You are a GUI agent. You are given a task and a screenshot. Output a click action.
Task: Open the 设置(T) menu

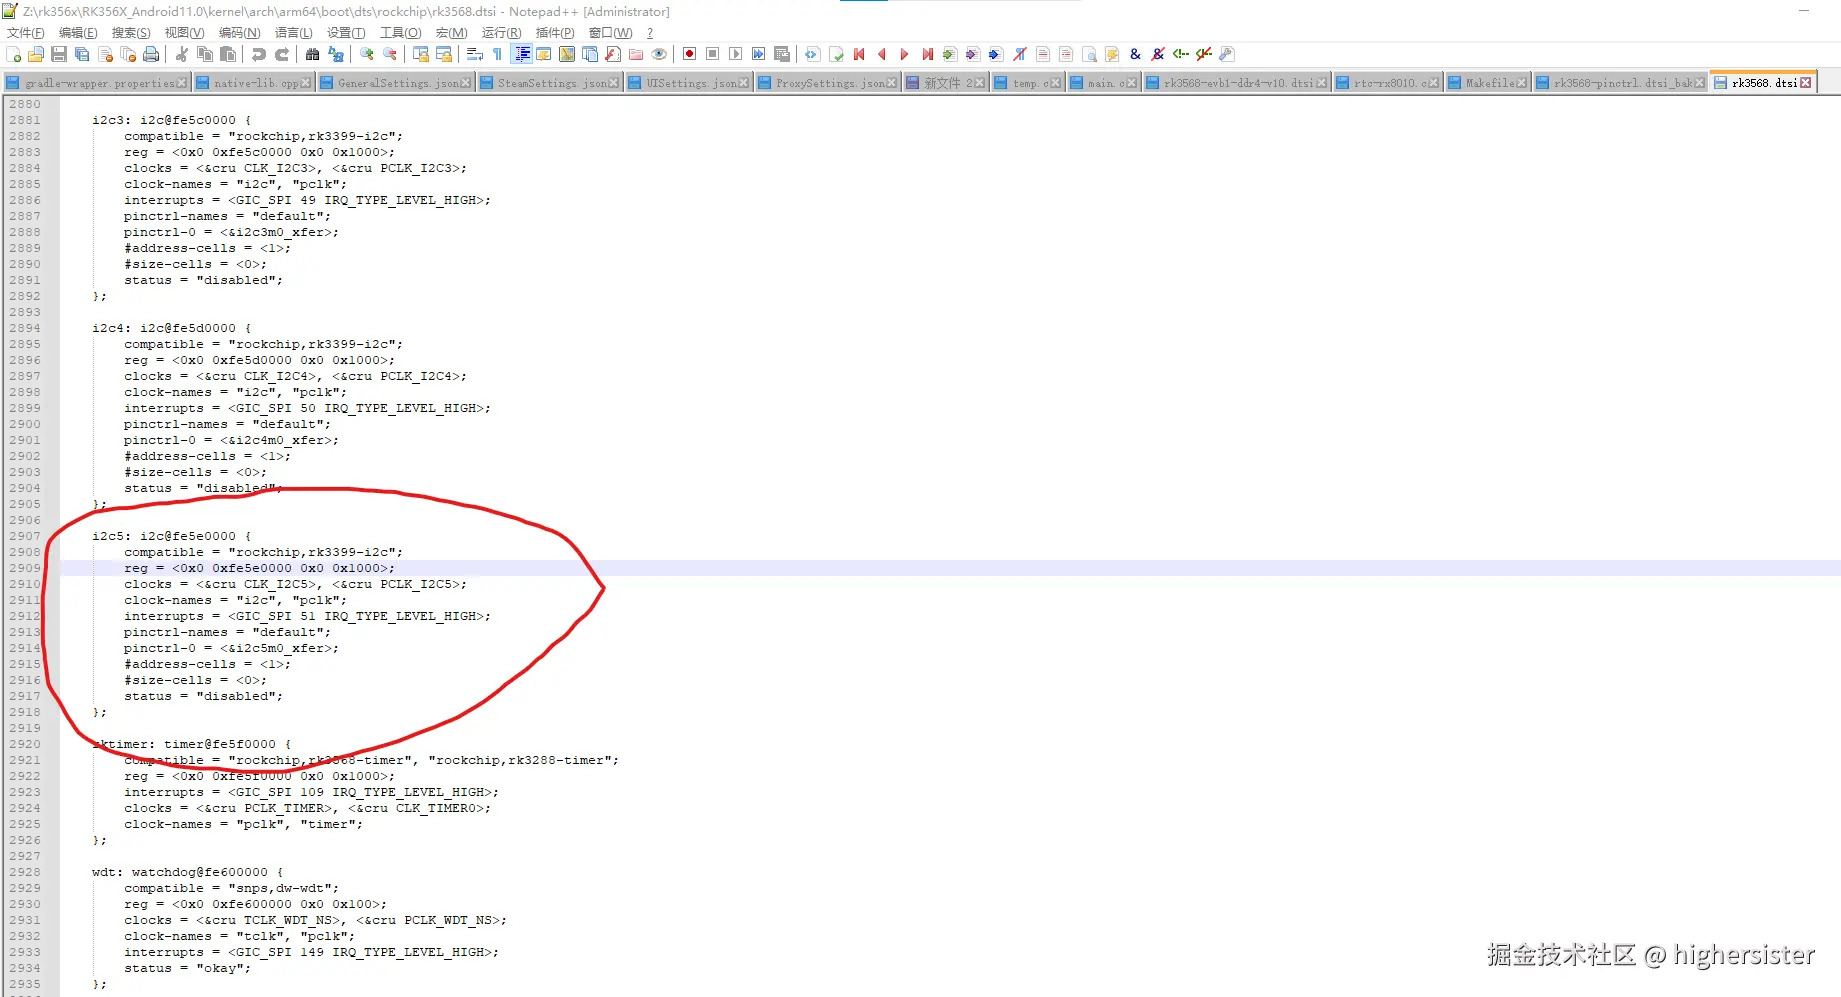(346, 33)
